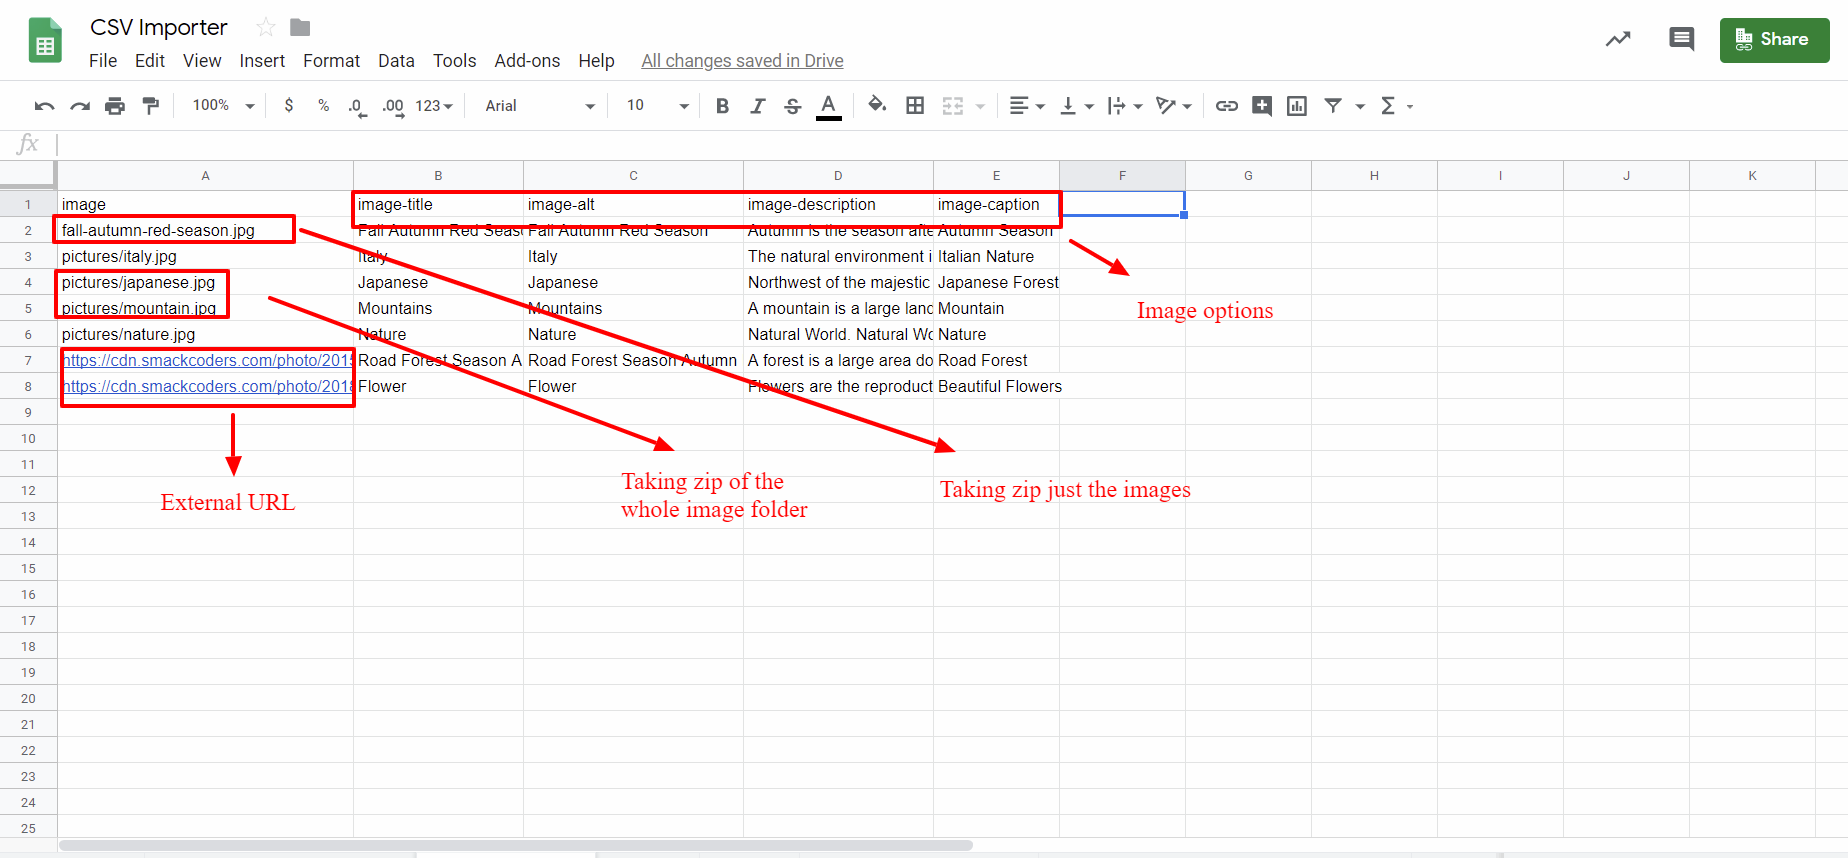Viewport: 1848px width, 858px height.
Task: Click the horizontal scrollbar
Action: tap(515, 845)
